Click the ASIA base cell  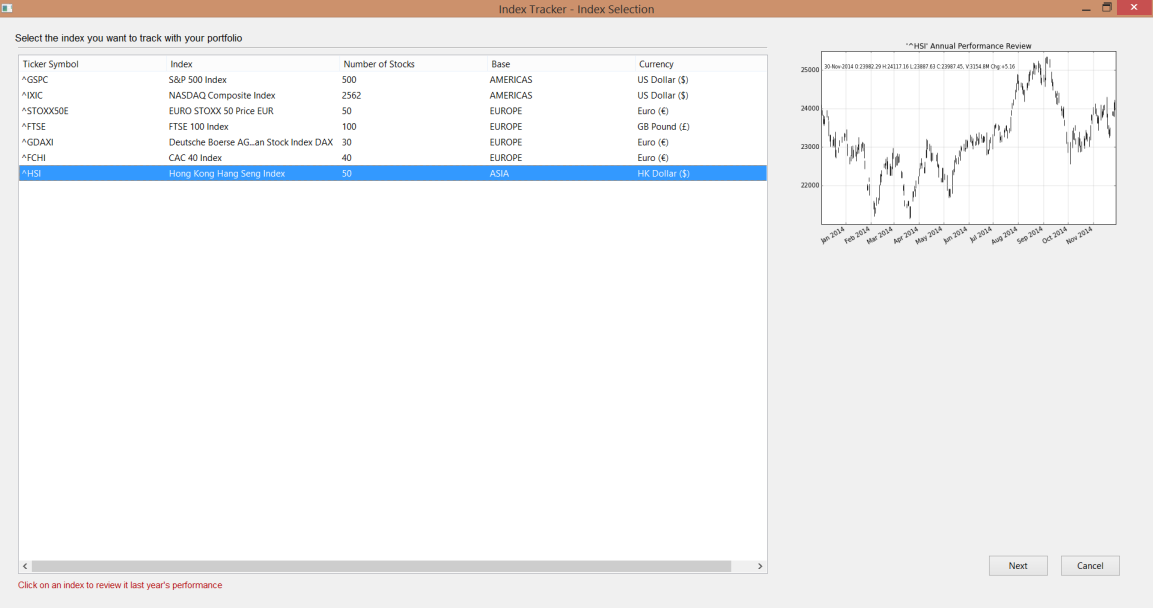click(x=499, y=174)
